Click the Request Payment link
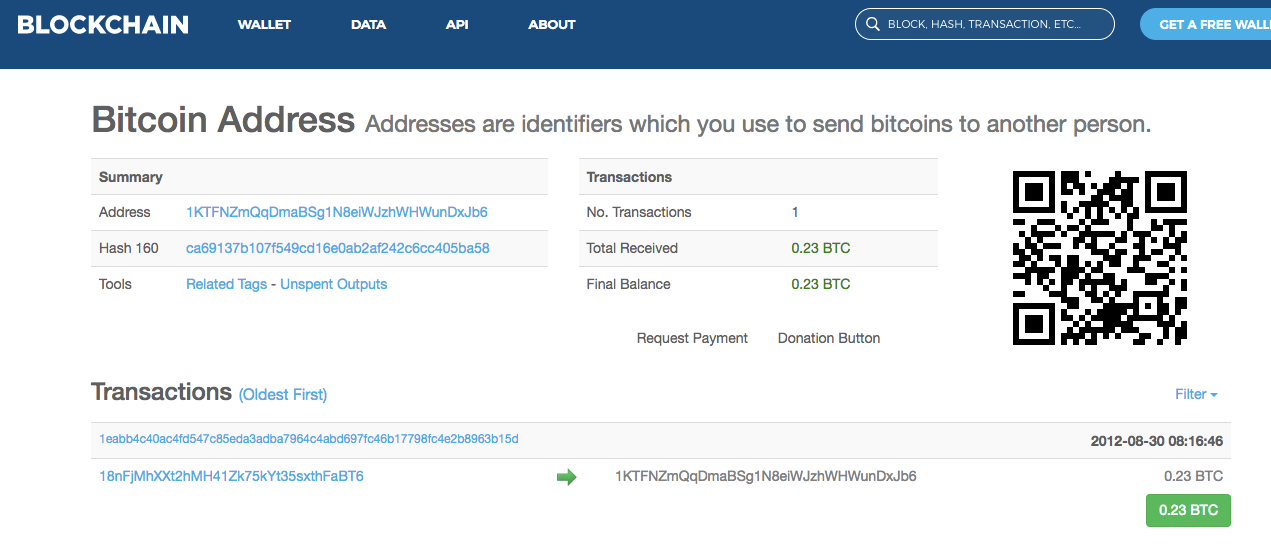The image size is (1271, 555). pos(692,338)
